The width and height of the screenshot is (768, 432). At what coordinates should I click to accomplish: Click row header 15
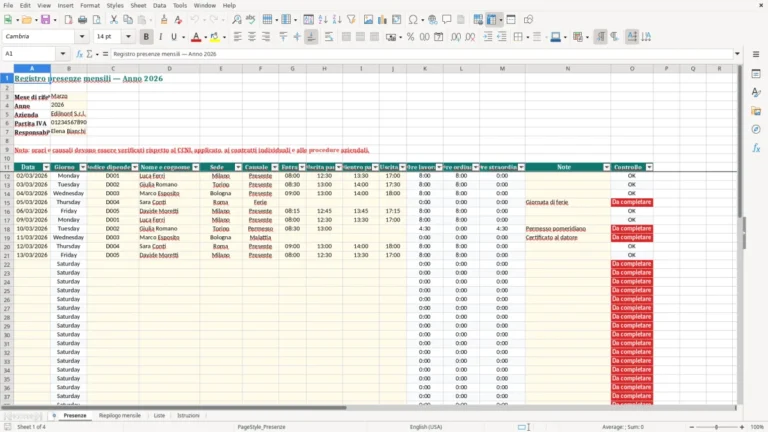tap(7, 202)
